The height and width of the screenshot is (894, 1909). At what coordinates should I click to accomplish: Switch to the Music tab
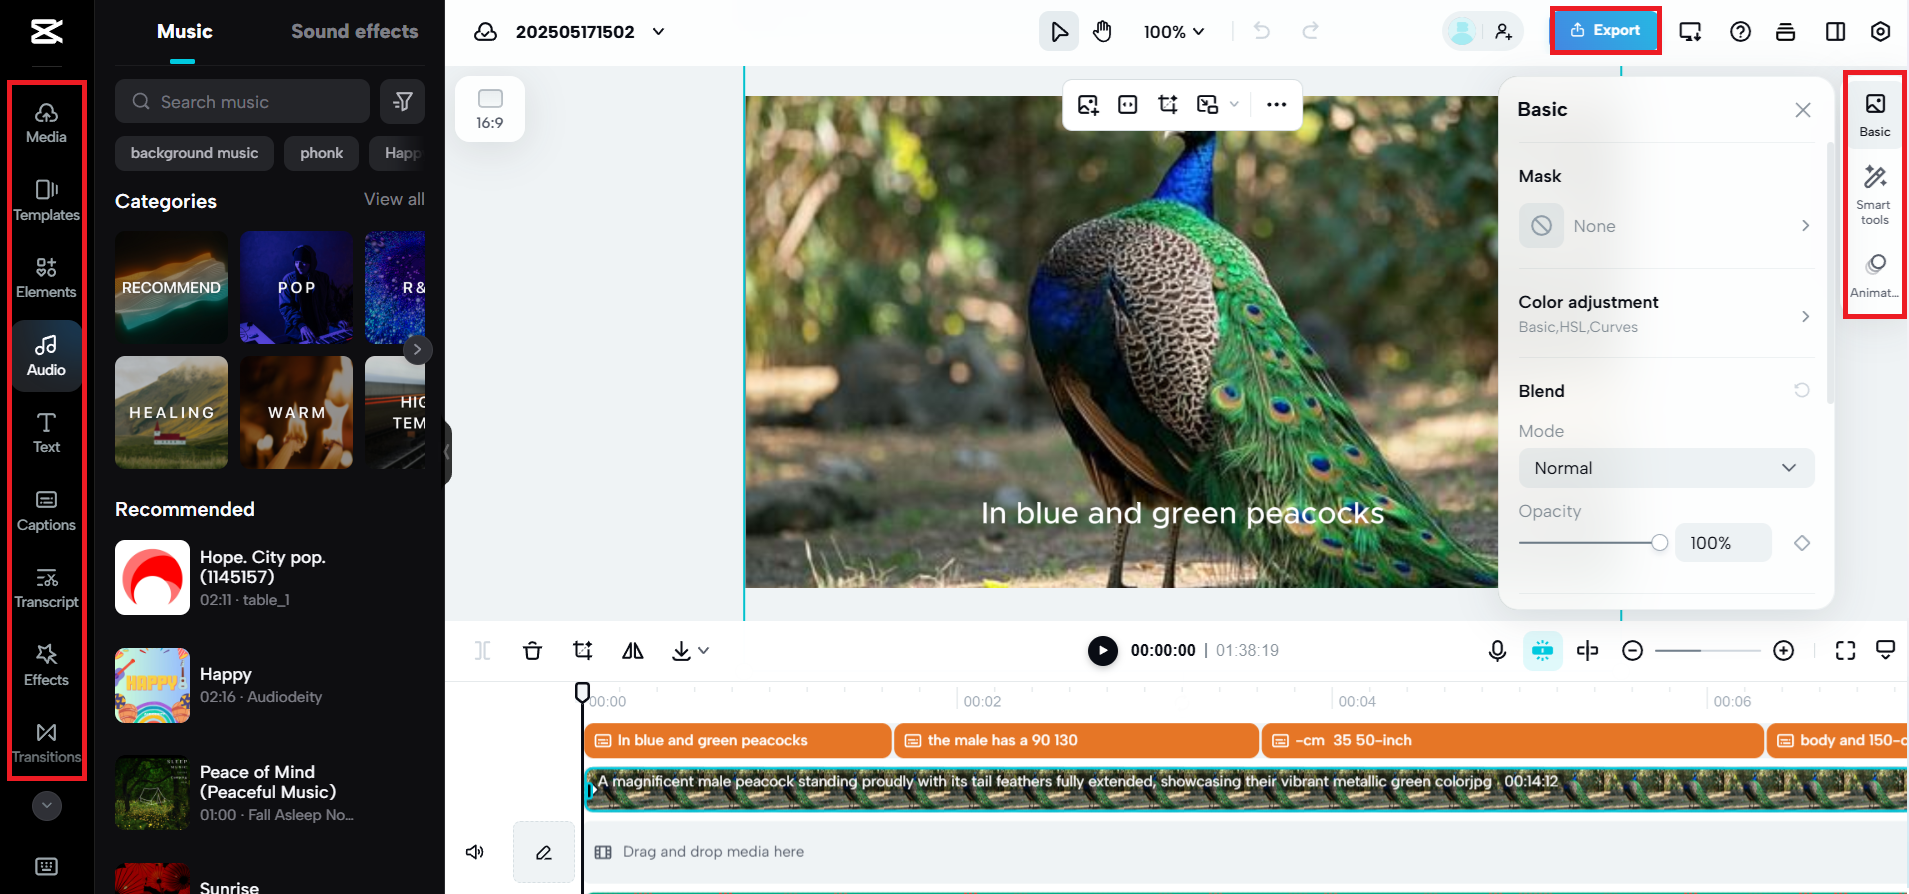click(x=184, y=32)
